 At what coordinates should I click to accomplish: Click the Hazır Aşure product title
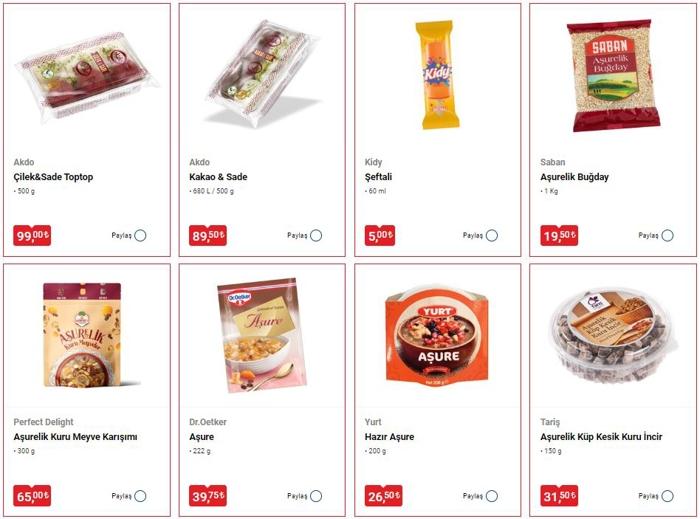tap(389, 437)
